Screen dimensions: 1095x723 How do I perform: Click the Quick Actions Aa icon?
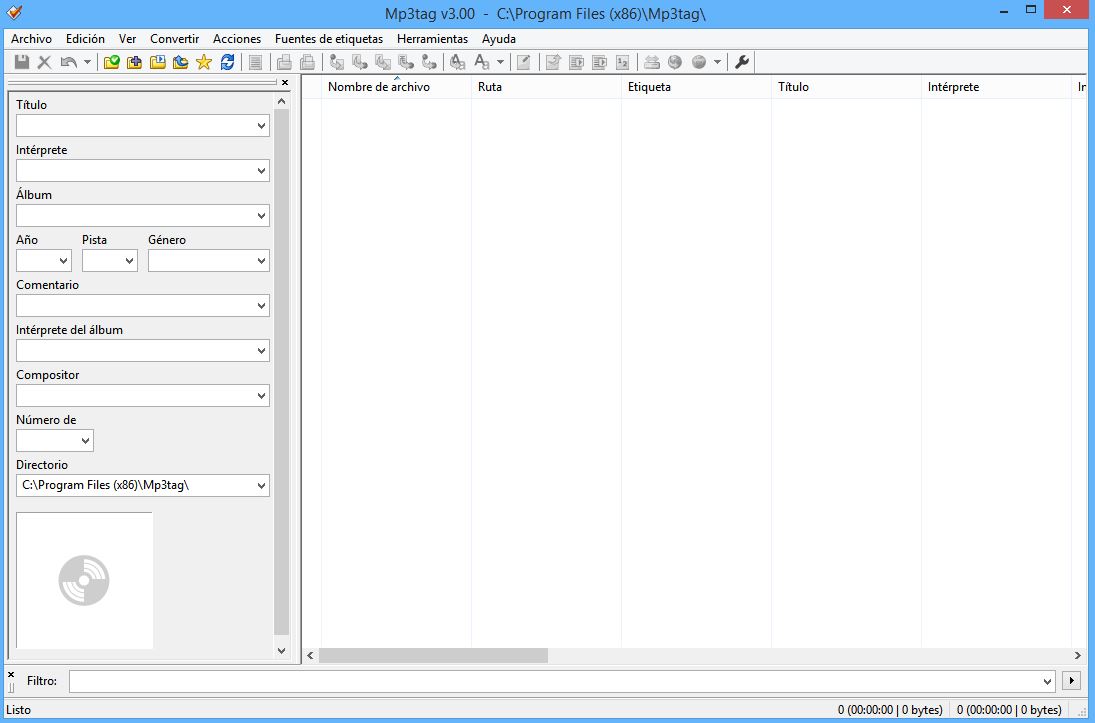(x=482, y=62)
